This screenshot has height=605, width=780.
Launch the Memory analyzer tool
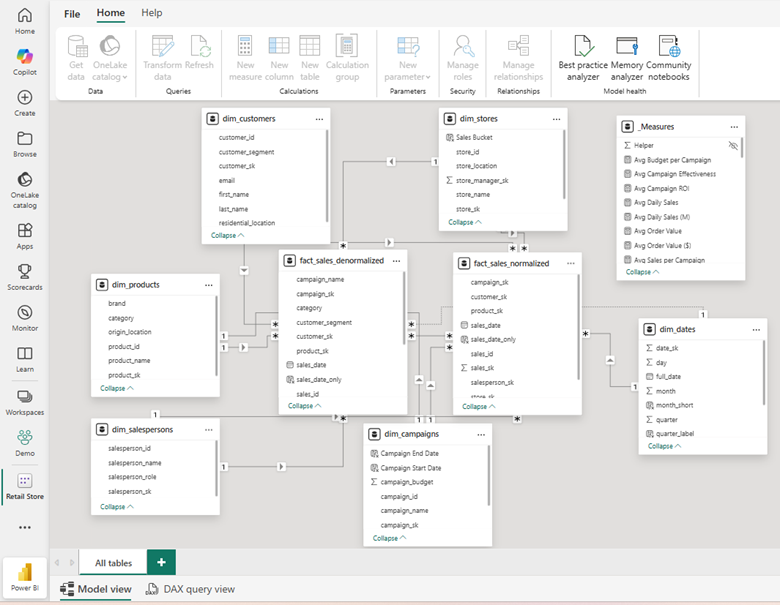coord(627,57)
